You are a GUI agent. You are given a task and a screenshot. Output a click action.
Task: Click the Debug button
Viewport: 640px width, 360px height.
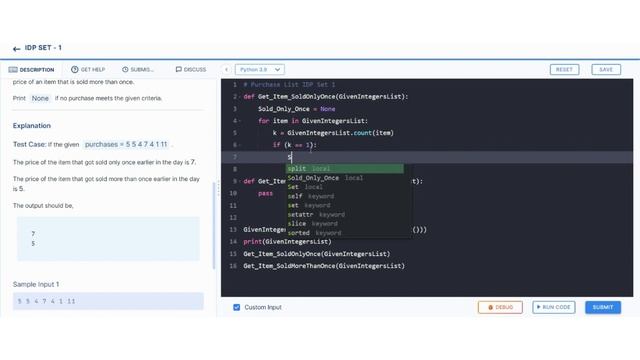(x=500, y=307)
